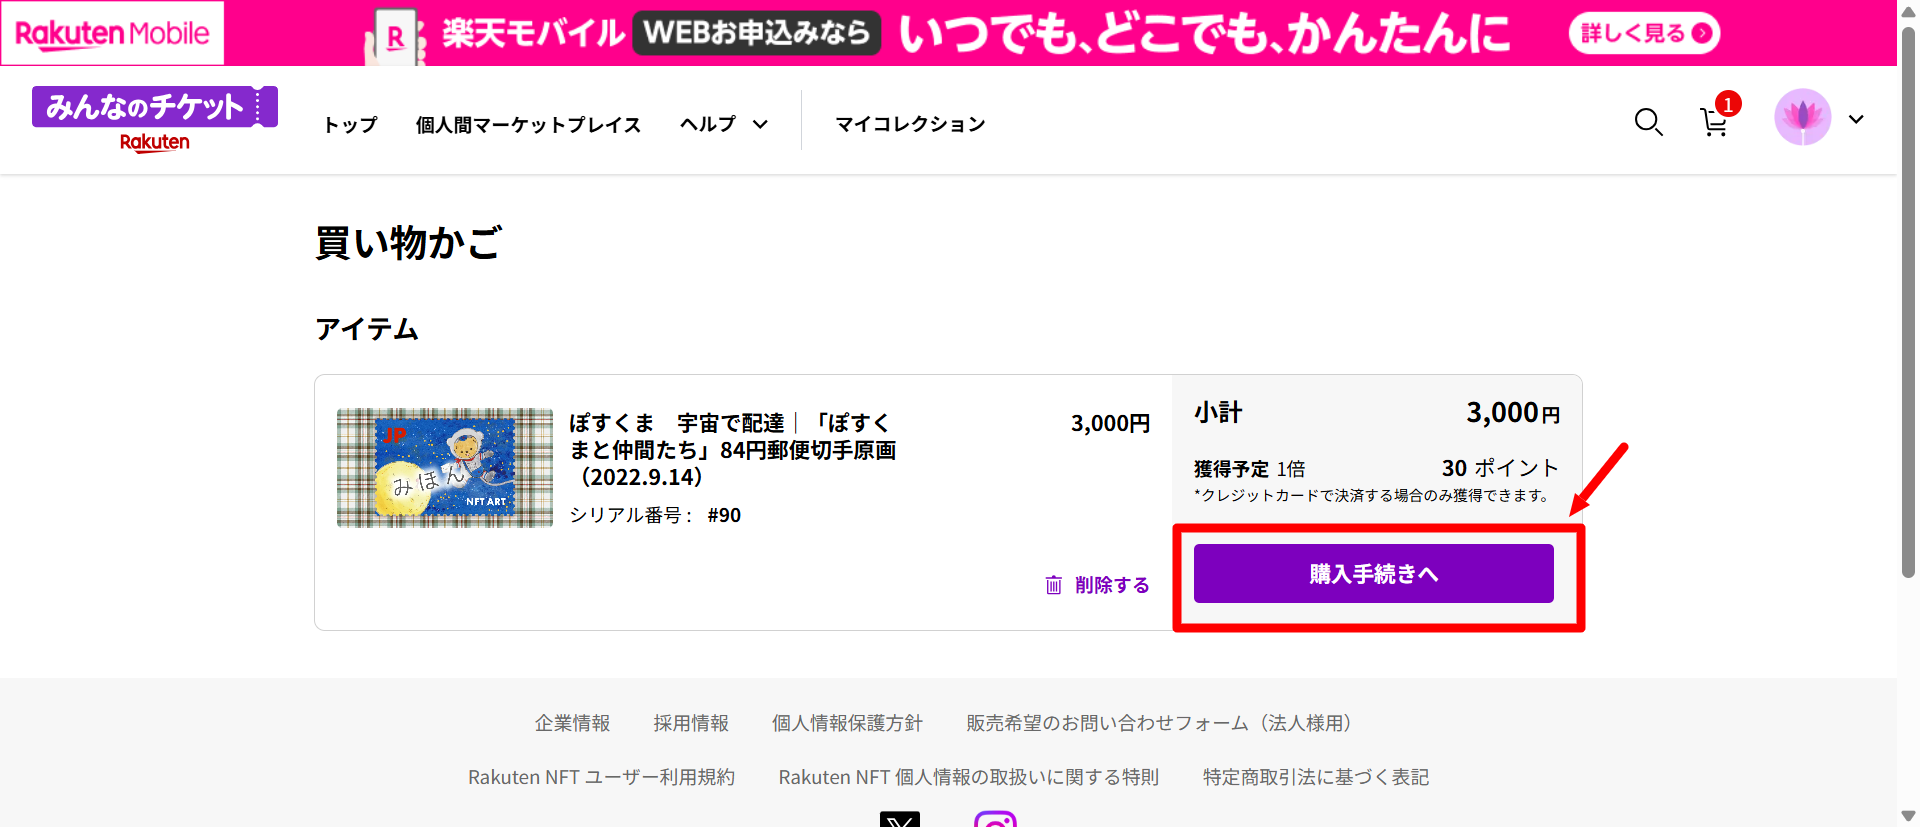This screenshot has height=827, width=1920.
Task: Open the 企業情報 footer link
Action: tap(572, 723)
